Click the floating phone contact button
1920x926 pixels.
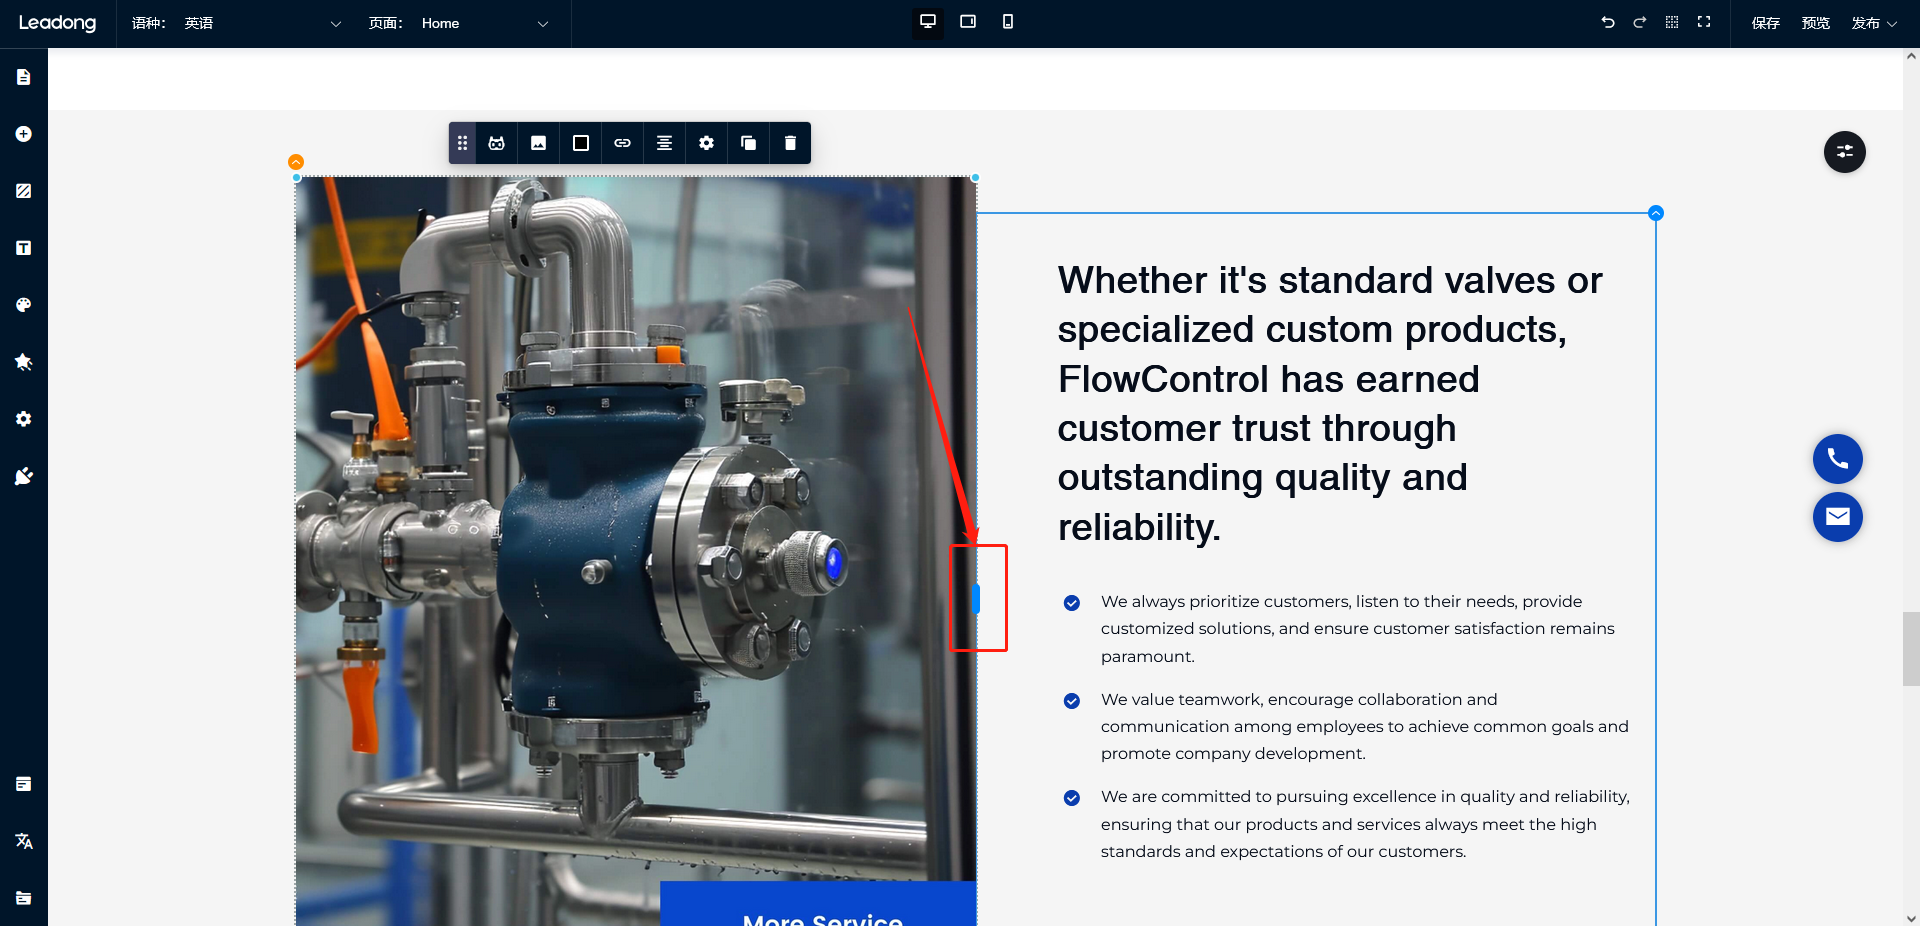click(x=1837, y=459)
